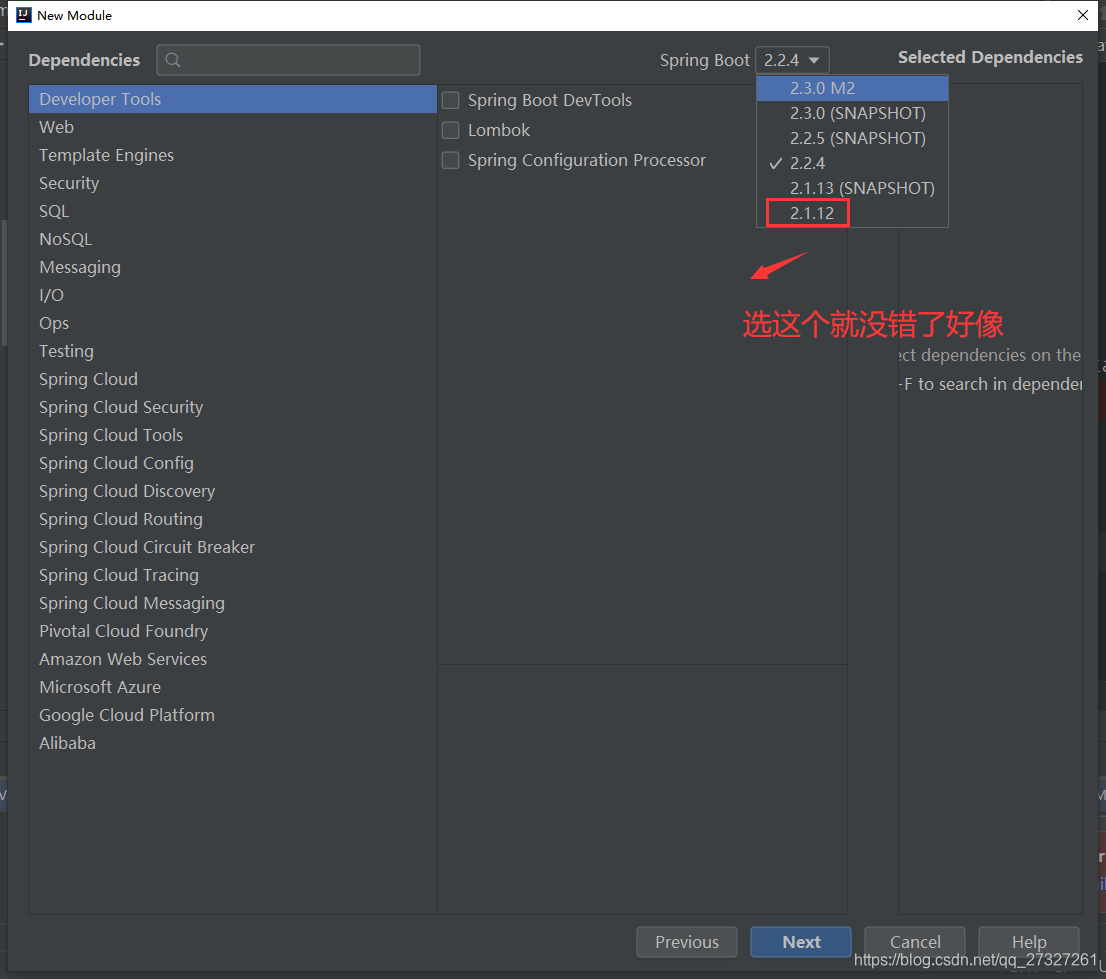Image resolution: width=1106 pixels, height=979 pixels.
Task: Go back with Previous button
Action: (687, 942)
